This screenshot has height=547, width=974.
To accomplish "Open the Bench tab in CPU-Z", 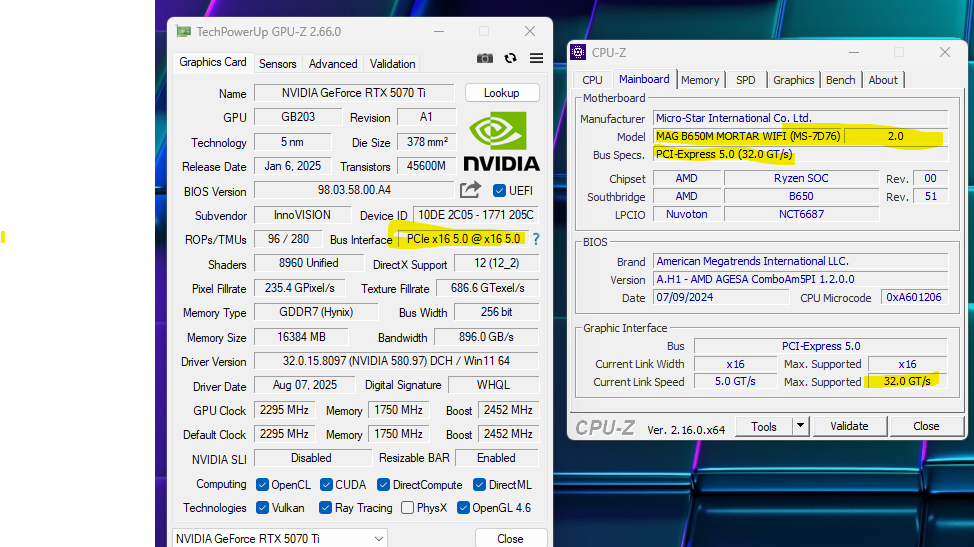I will 840,80.
